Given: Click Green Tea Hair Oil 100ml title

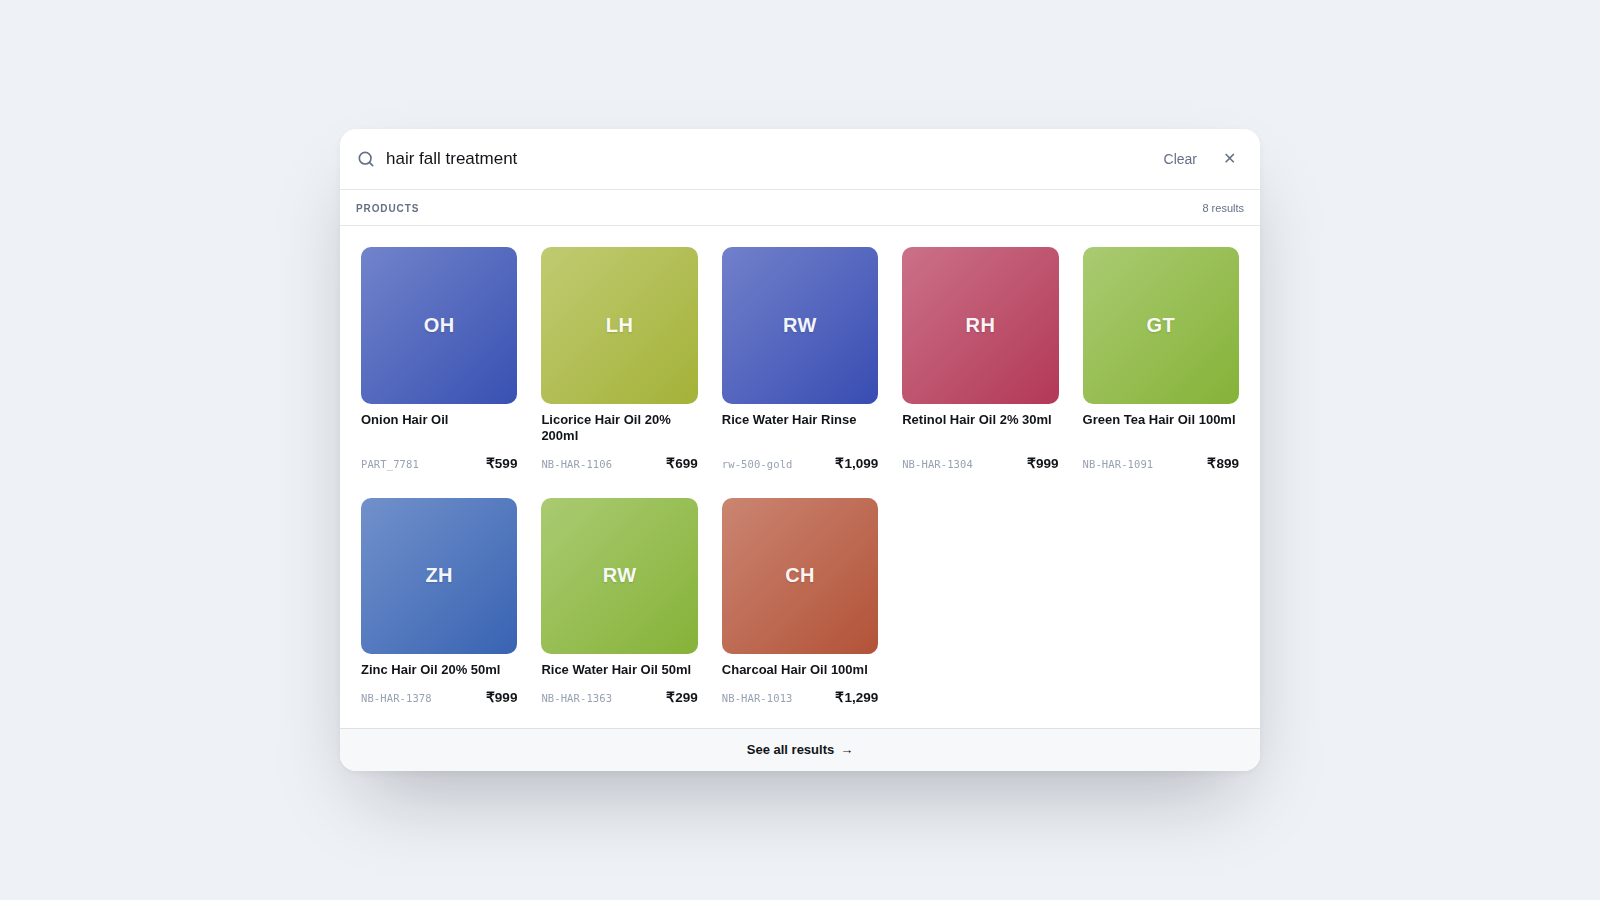Looking at the screenshot, I should click(x=1159, y=420).
